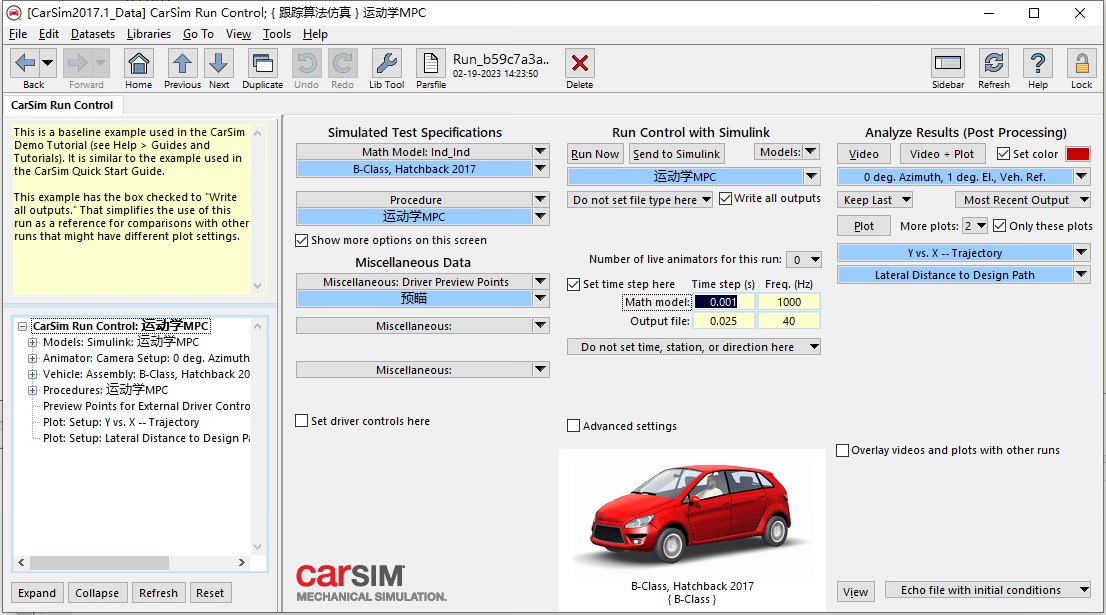Viewport: 1106px width, 615px height.
Task: Open Echo file with initial conditions dropdown
Action: click(x=987, y=590)
